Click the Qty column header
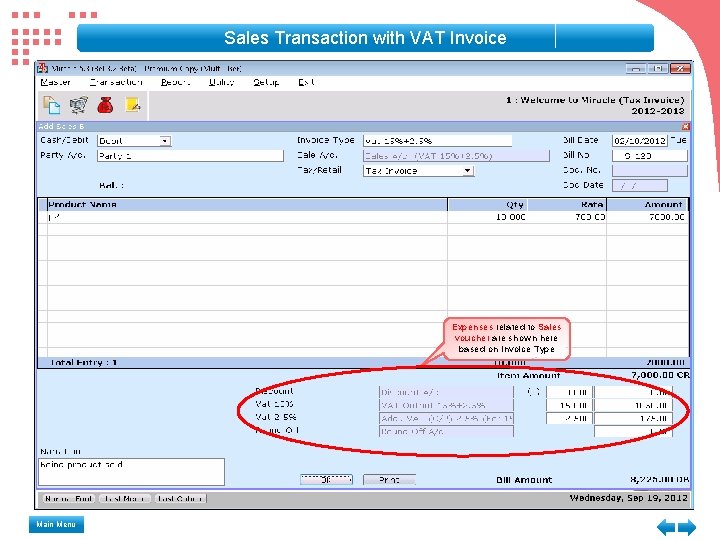 (x=487, y=204)
